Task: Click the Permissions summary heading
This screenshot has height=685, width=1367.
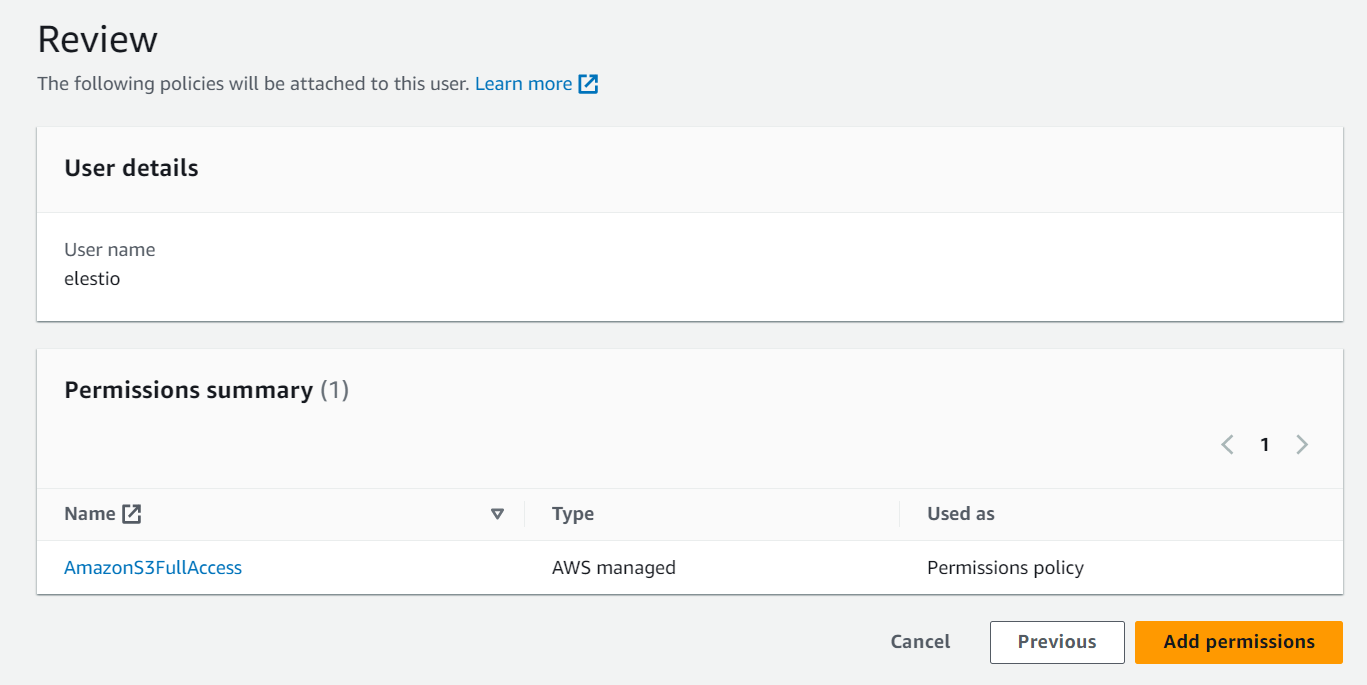Action: pos(188,390)
